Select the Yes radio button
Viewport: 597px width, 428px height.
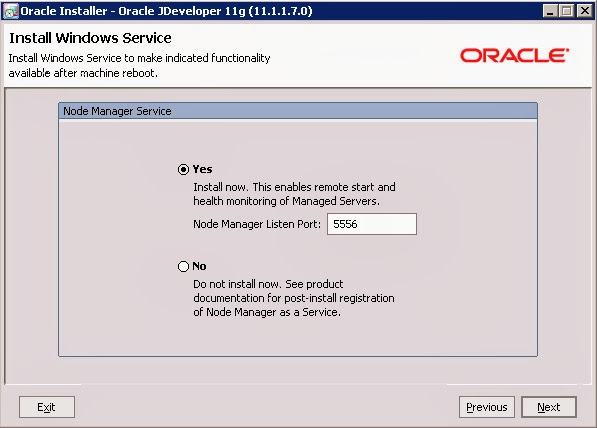(183, 169)
